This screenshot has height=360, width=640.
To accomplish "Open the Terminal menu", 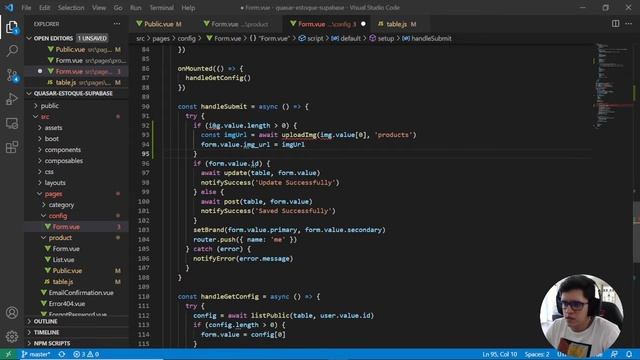I will (x=161, y=8).
